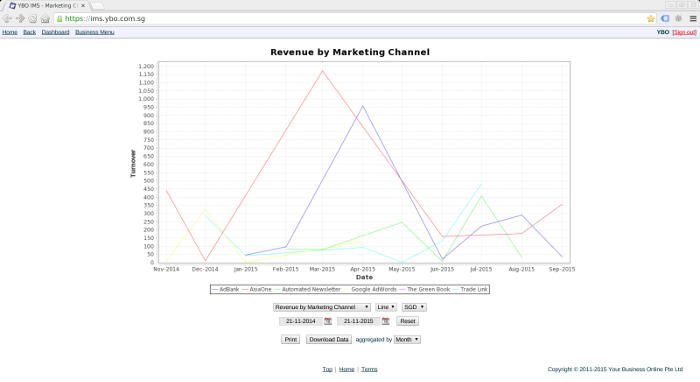Viewport: 700px width, 382px height.
Task: Open the Dashboard link
Action: 55,32
